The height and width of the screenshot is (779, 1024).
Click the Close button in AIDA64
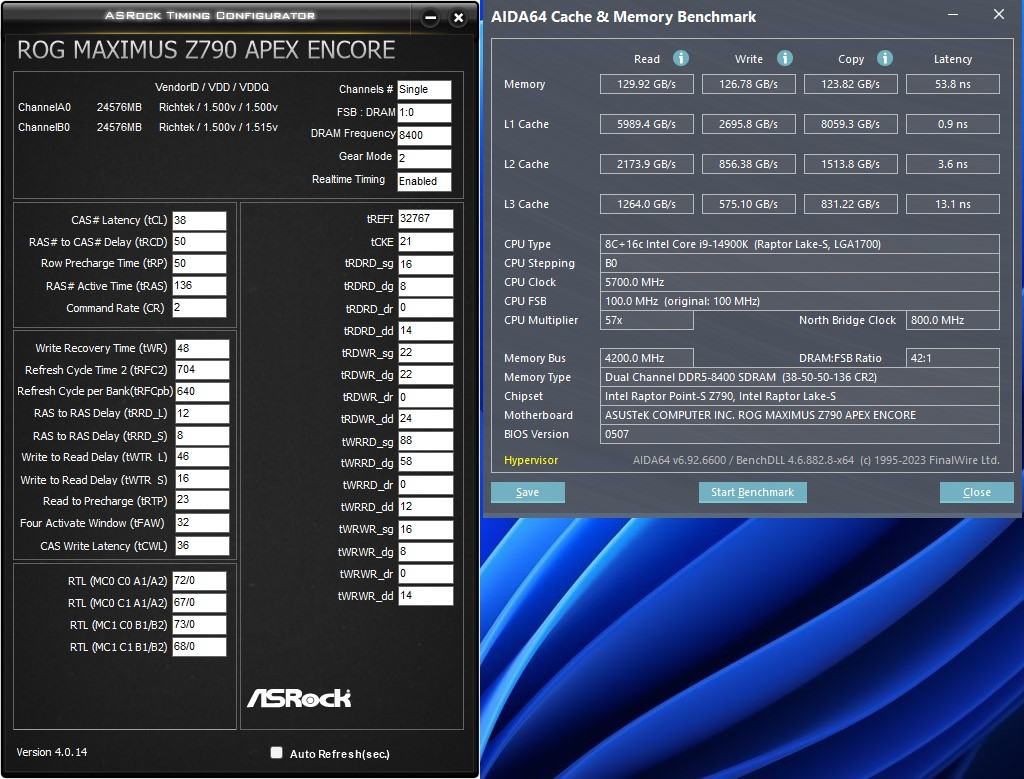point(976,492)
